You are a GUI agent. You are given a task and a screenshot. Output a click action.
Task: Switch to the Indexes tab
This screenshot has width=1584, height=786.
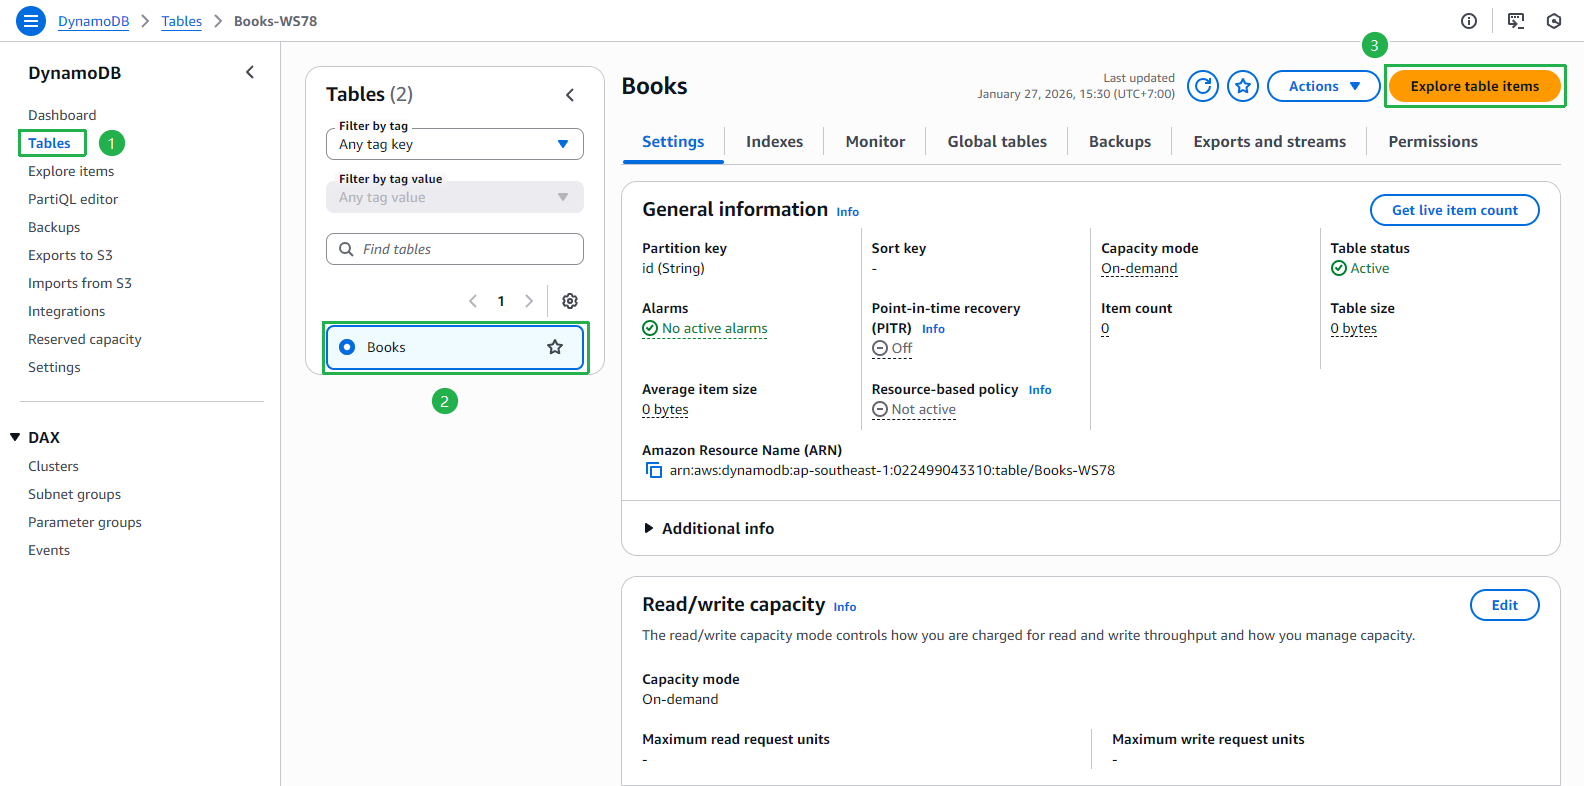point(774,142)
